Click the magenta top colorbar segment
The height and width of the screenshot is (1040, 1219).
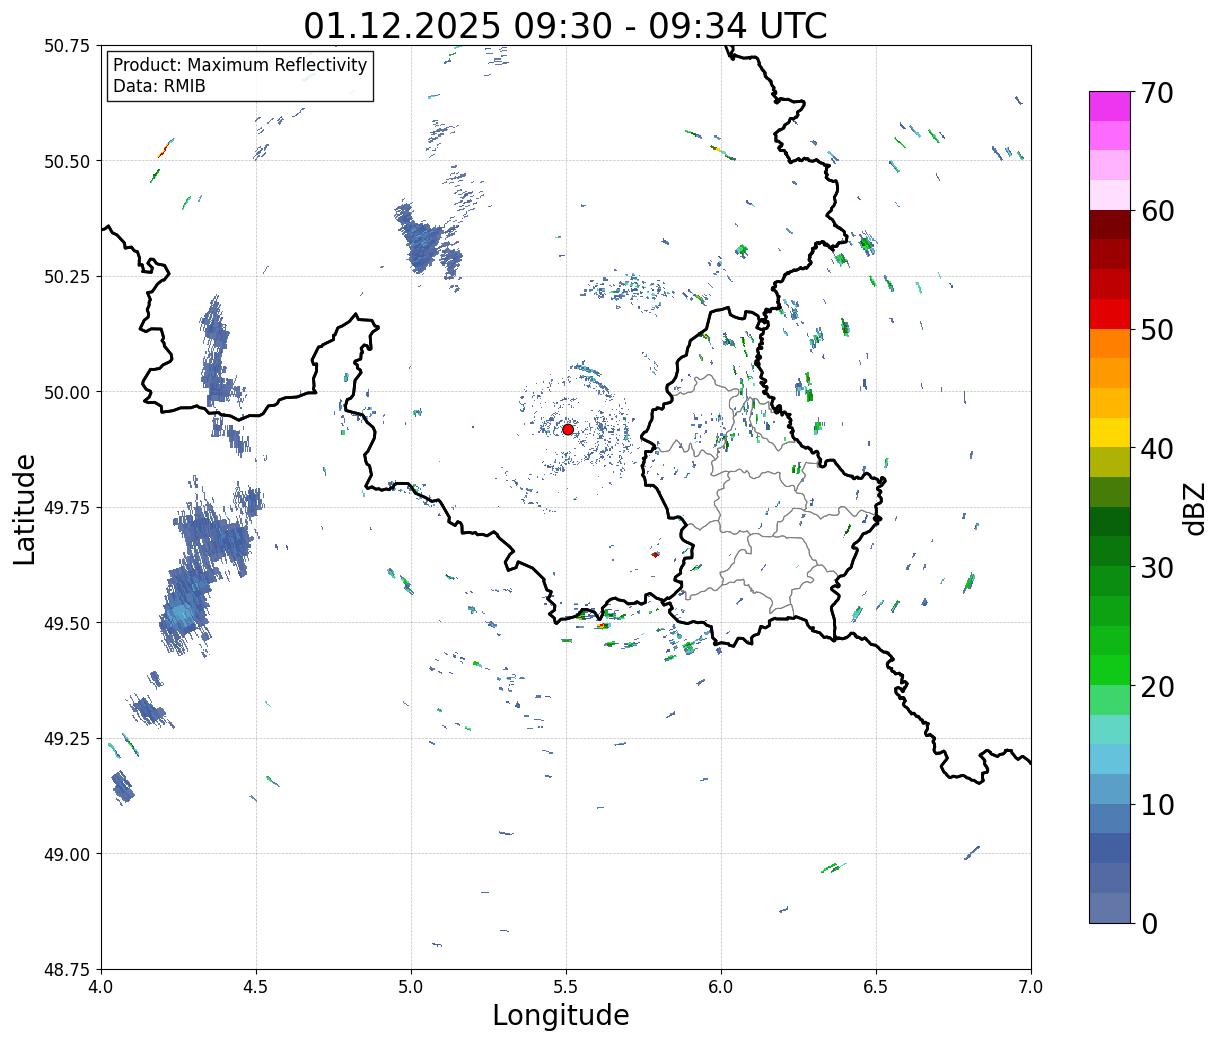pyautogui.click(x=1110, y=106)
